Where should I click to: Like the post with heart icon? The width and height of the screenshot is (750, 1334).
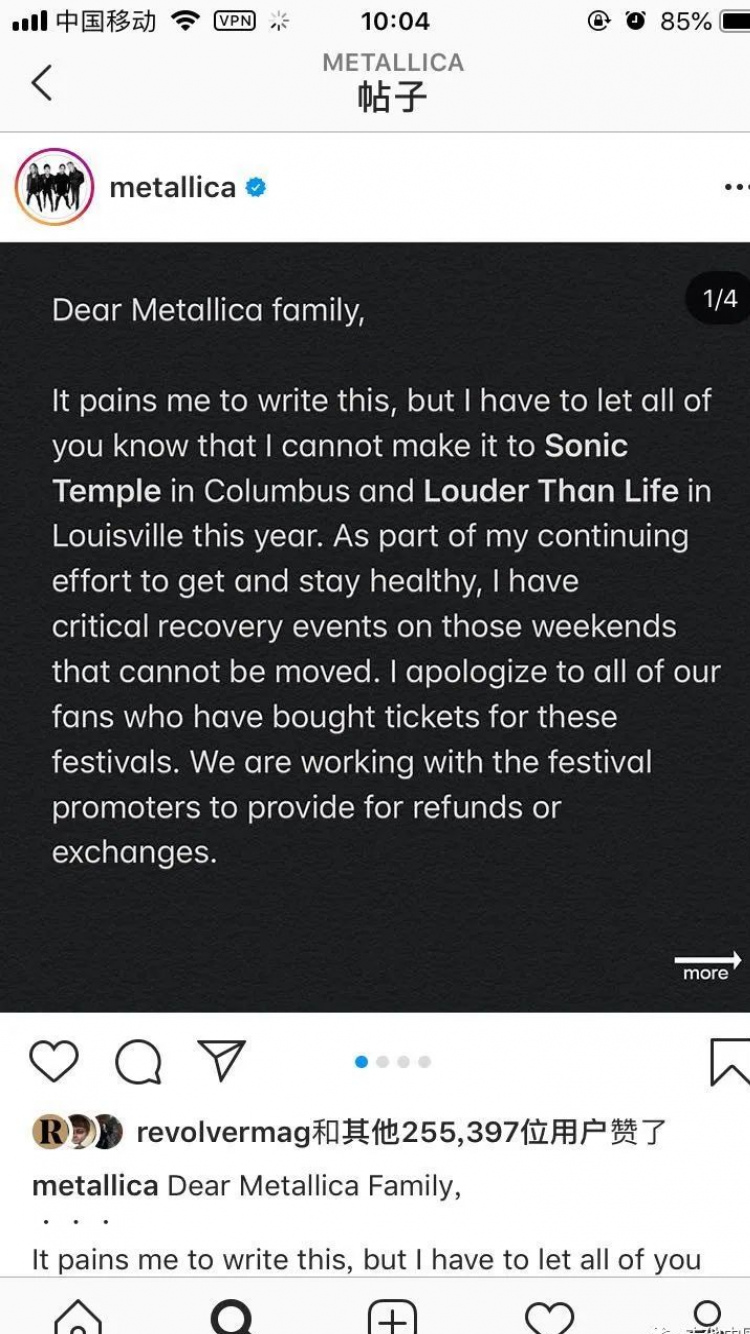(x=54, y=1061)
